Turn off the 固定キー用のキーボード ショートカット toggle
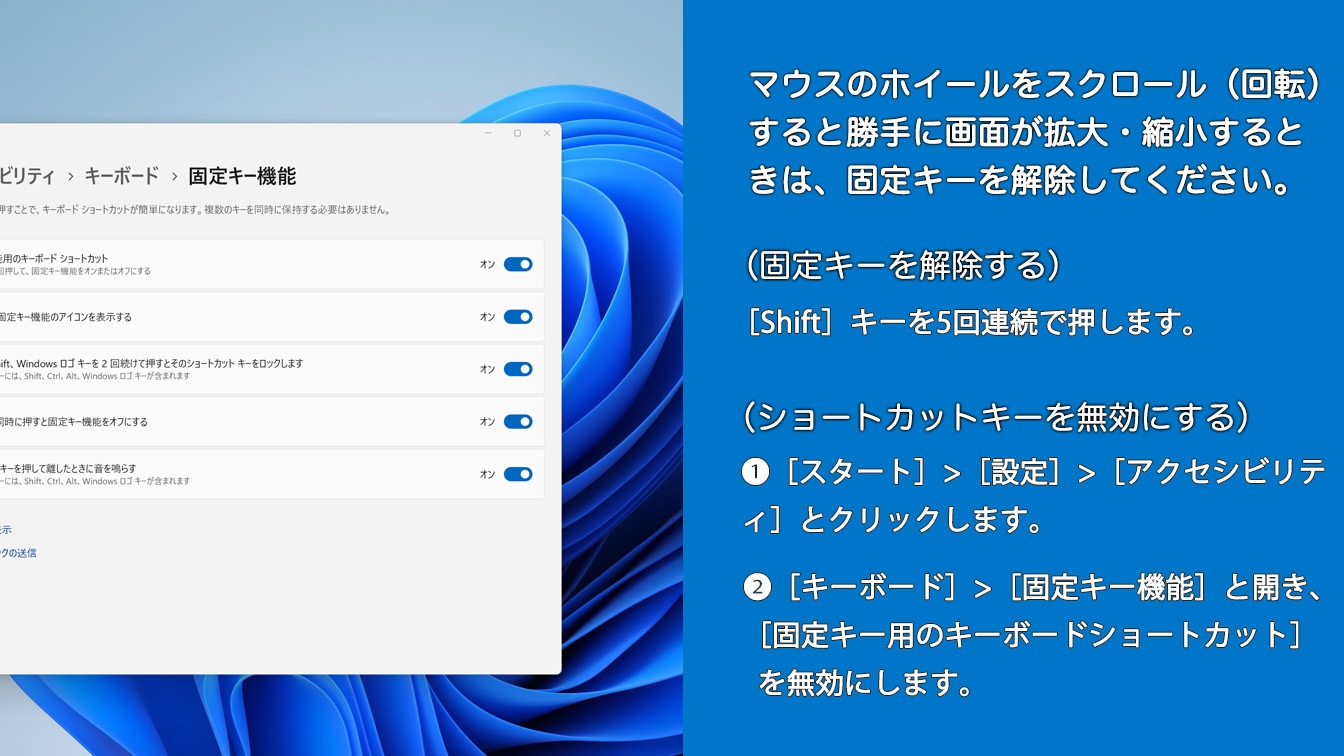This screenshot has width=1344, height=756. coord(517,264)
